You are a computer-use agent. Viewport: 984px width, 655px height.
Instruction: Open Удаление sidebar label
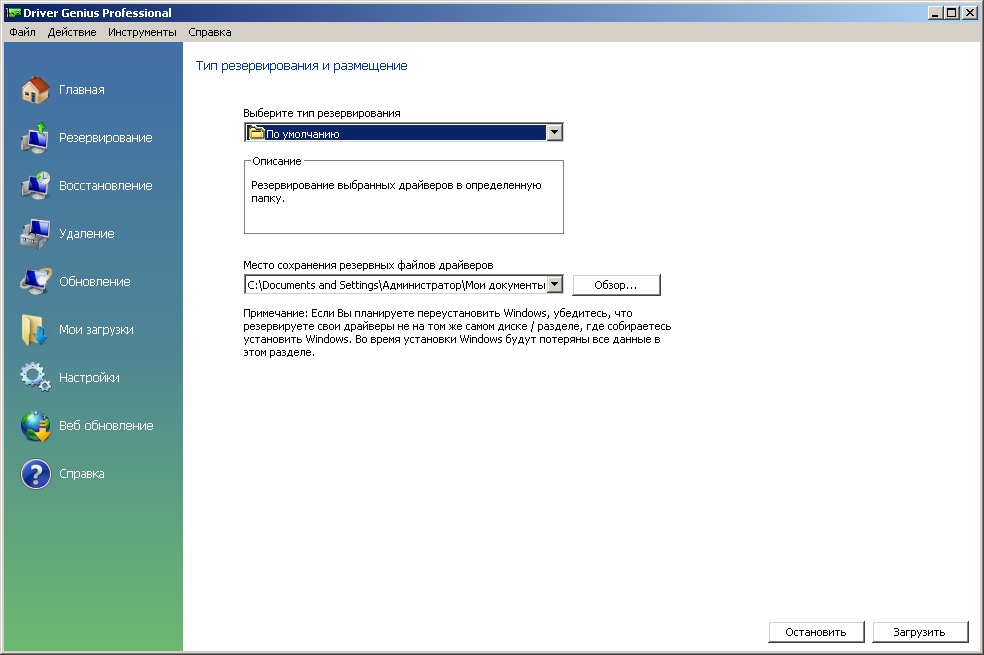[x=87, y=233]
